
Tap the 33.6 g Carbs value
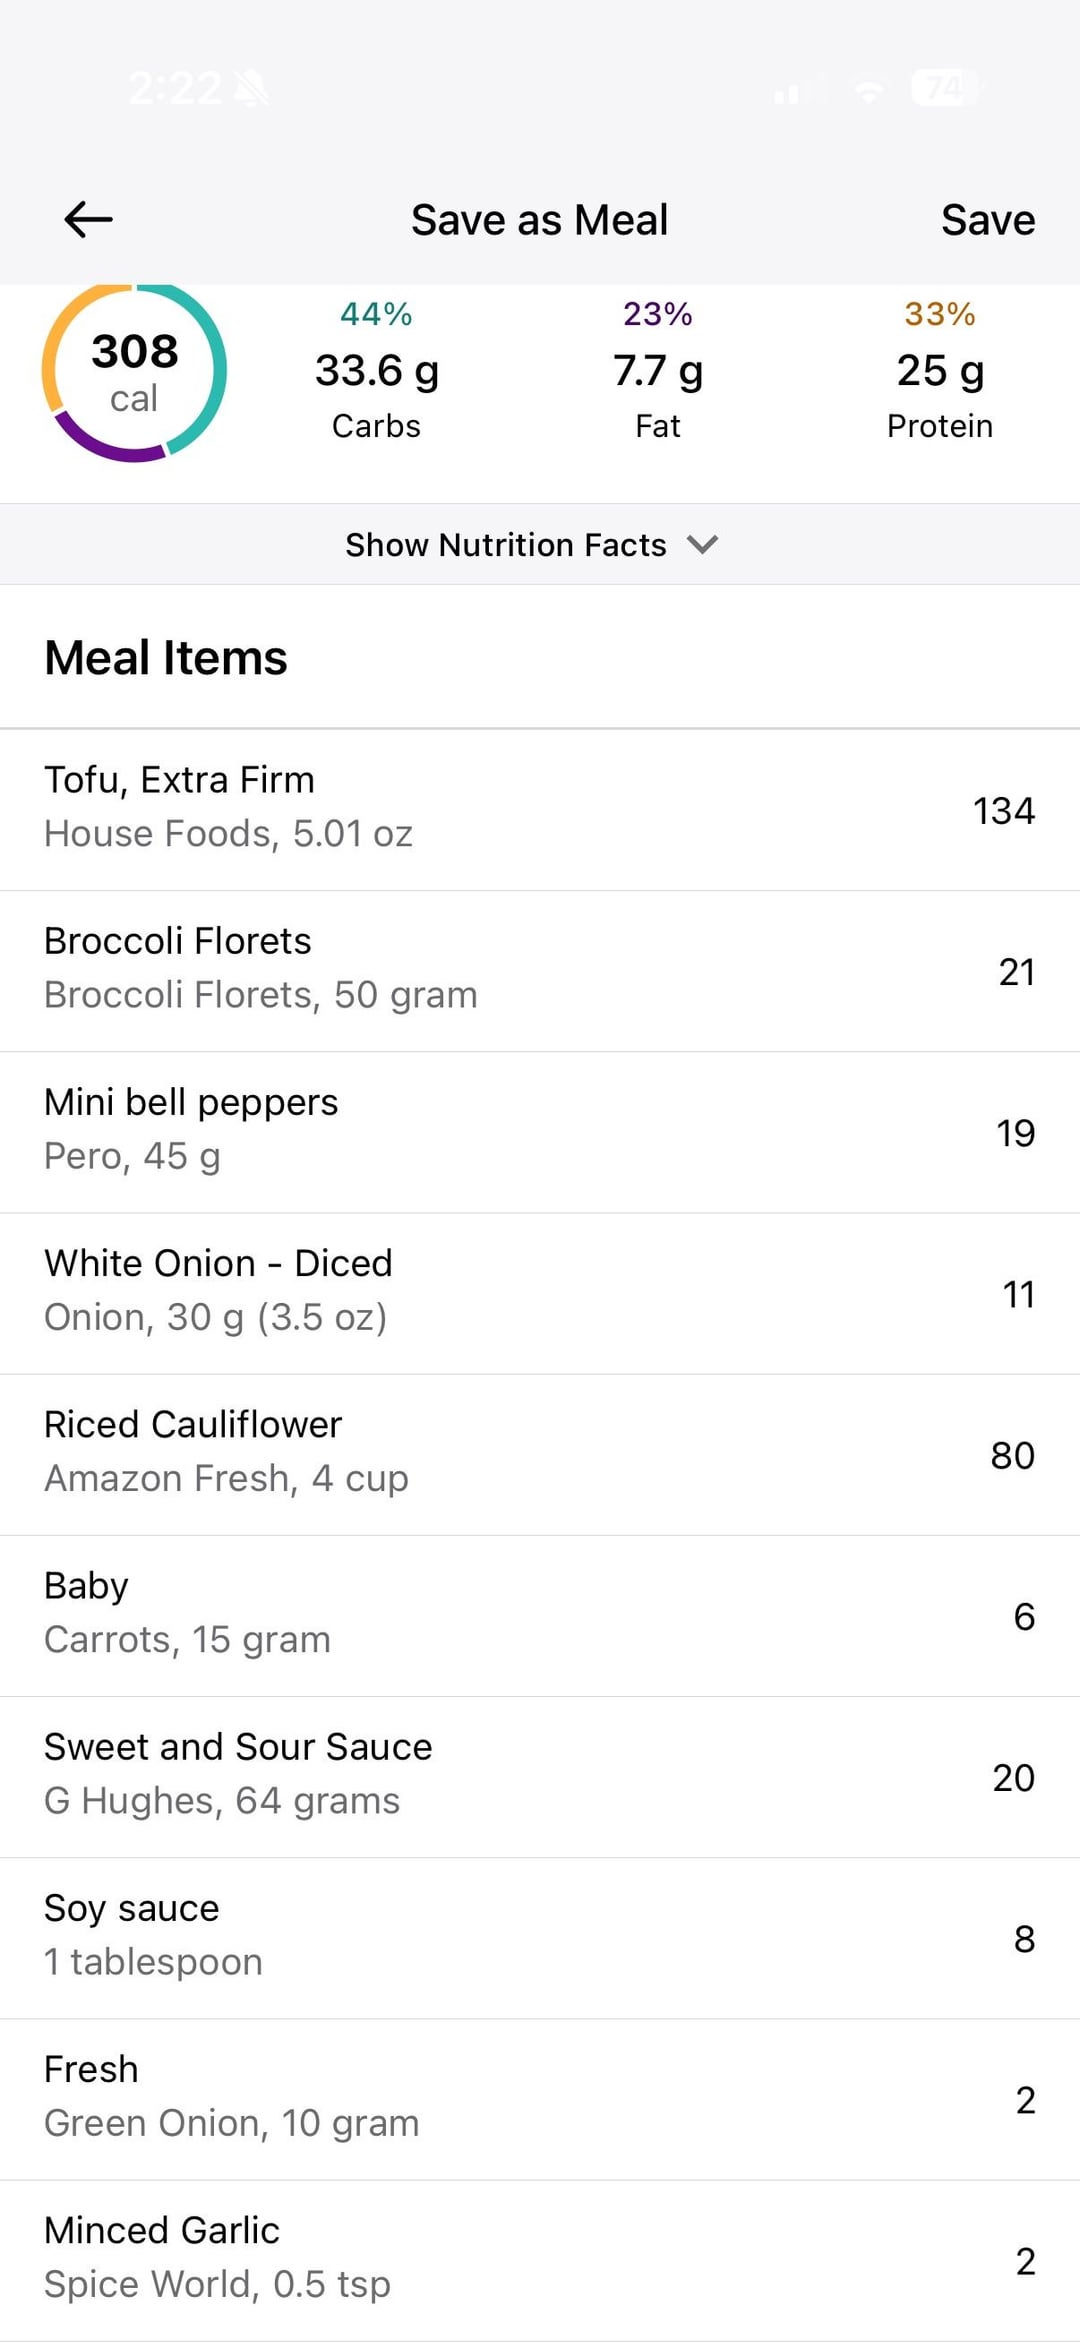point(377,371)
